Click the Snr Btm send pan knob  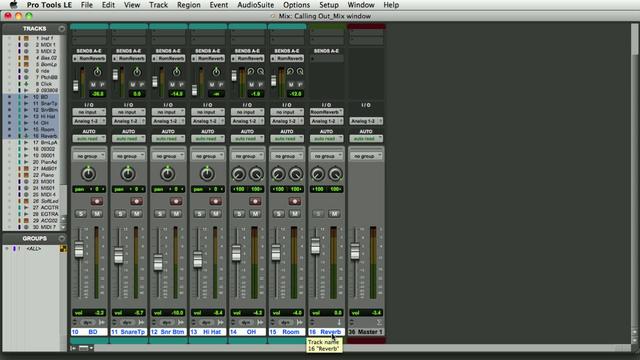click(176, 72)
